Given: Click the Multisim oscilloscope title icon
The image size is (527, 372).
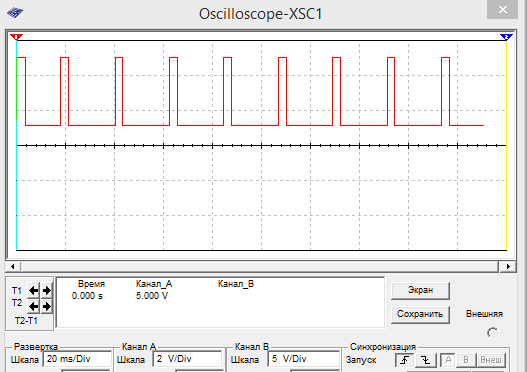Looking at the screenshot, I should click(x=15, y=13).
